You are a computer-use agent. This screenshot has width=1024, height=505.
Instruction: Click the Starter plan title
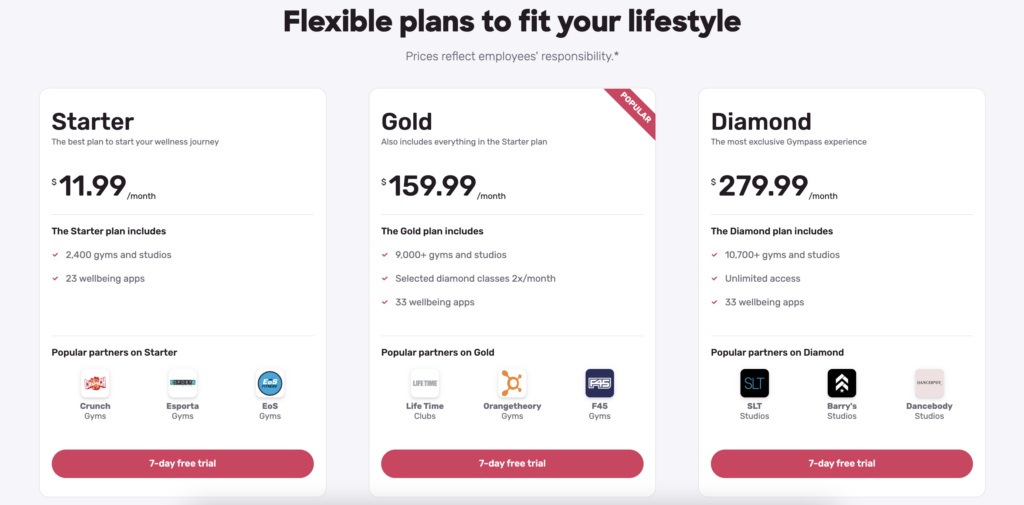pos(93,122)
